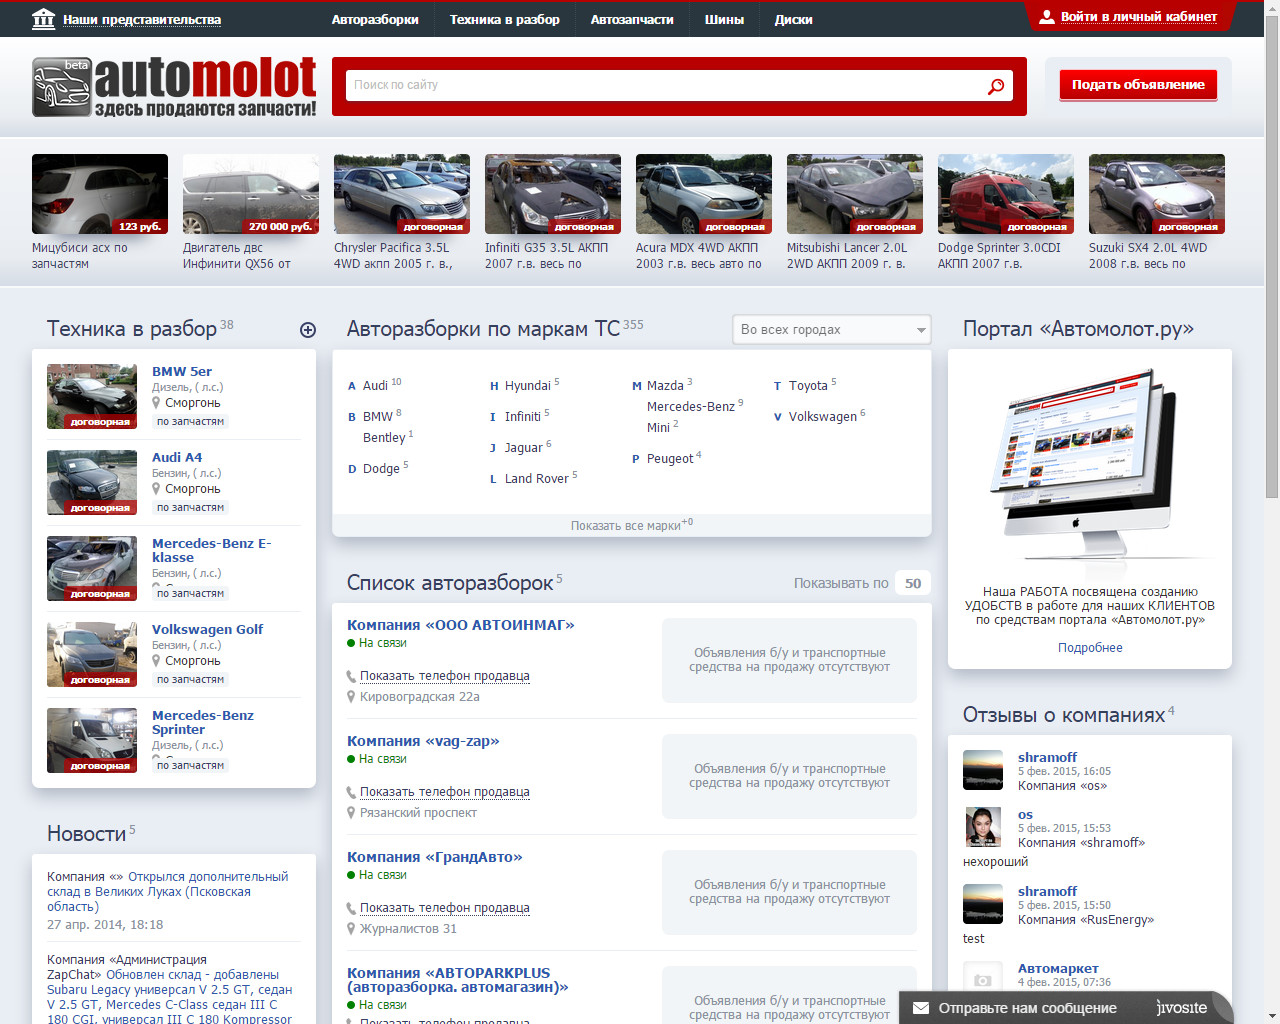Open Mercedes-Benz E-klasse listing title
The width and height of the screenshot is (1280, 1024).
point(212,551)
